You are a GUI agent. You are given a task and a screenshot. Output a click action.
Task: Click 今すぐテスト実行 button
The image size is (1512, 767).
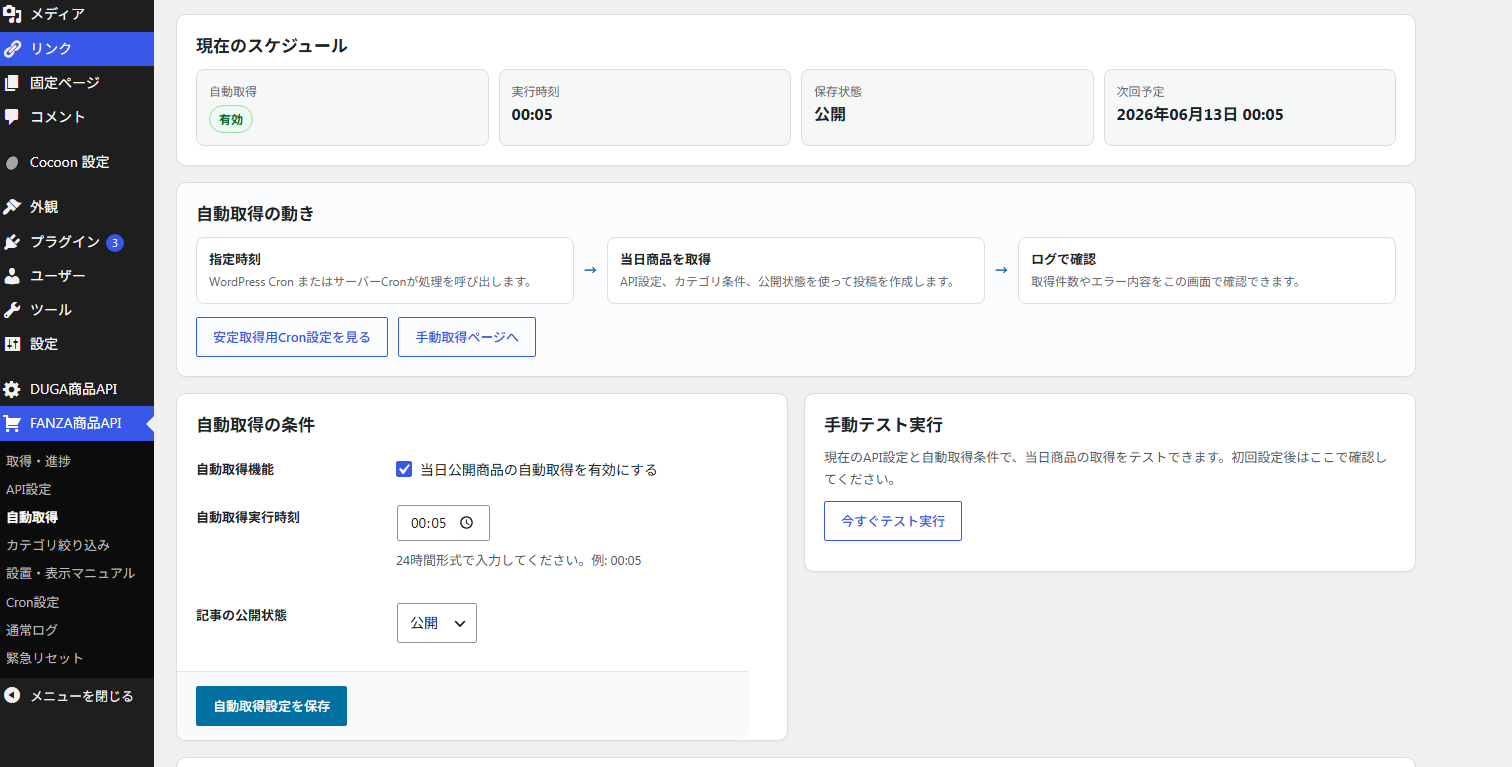[893, 521]
